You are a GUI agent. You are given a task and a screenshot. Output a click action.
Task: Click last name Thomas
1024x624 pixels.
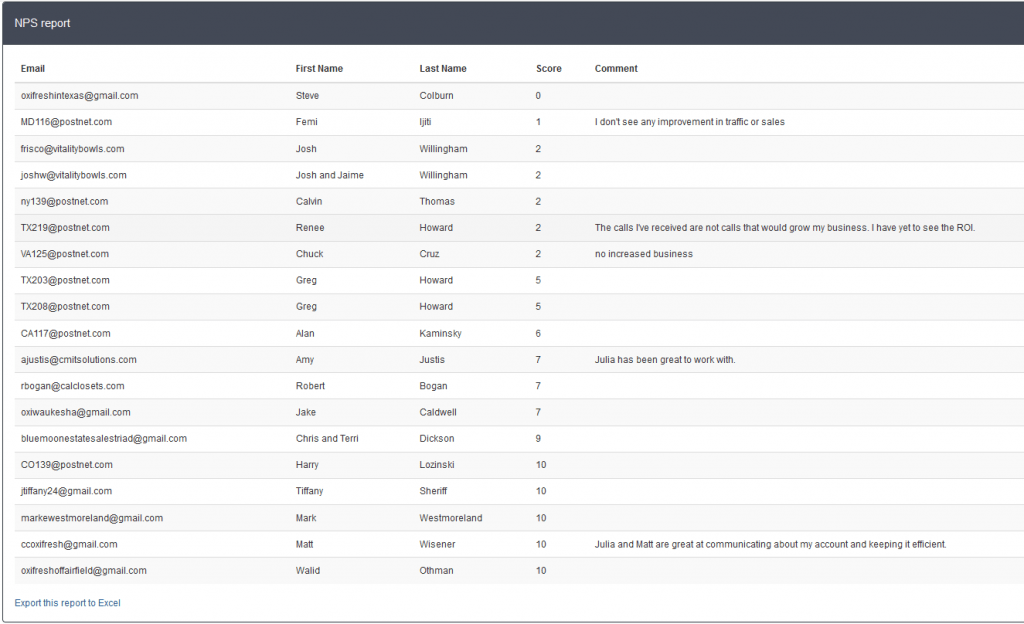(x=437, y=201)
